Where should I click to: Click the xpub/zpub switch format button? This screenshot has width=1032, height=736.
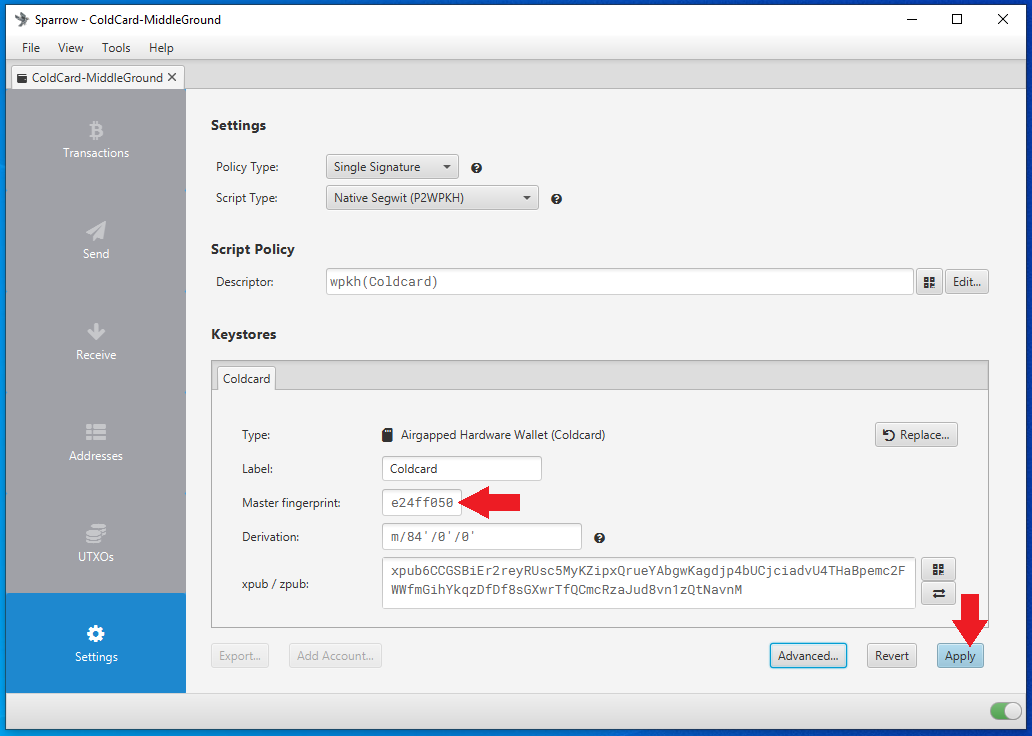[x=939, y=594]
